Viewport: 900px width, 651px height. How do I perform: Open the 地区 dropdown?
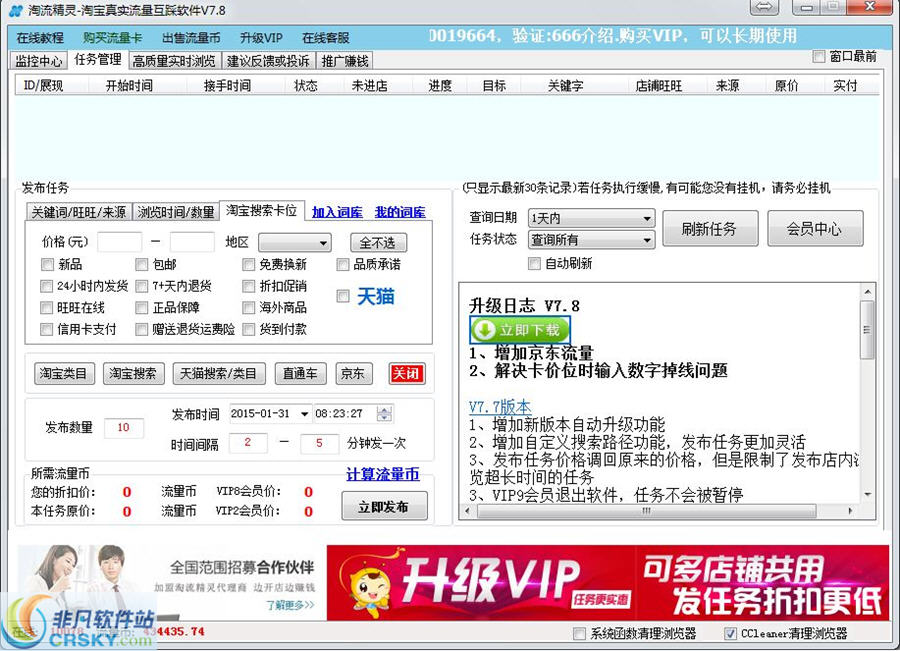click(x=295, y=243)
